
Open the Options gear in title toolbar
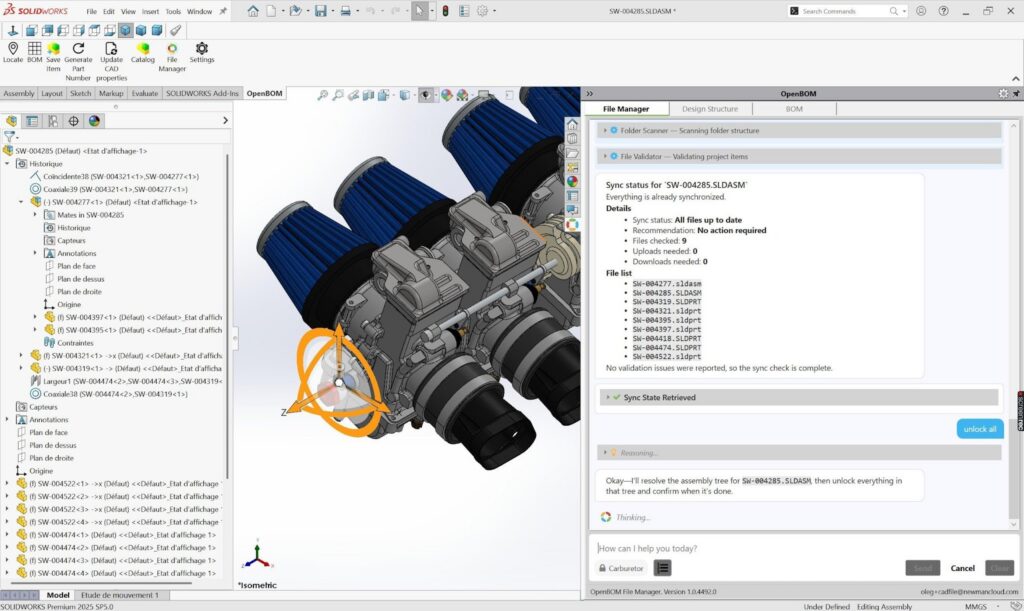pos(482,11)
